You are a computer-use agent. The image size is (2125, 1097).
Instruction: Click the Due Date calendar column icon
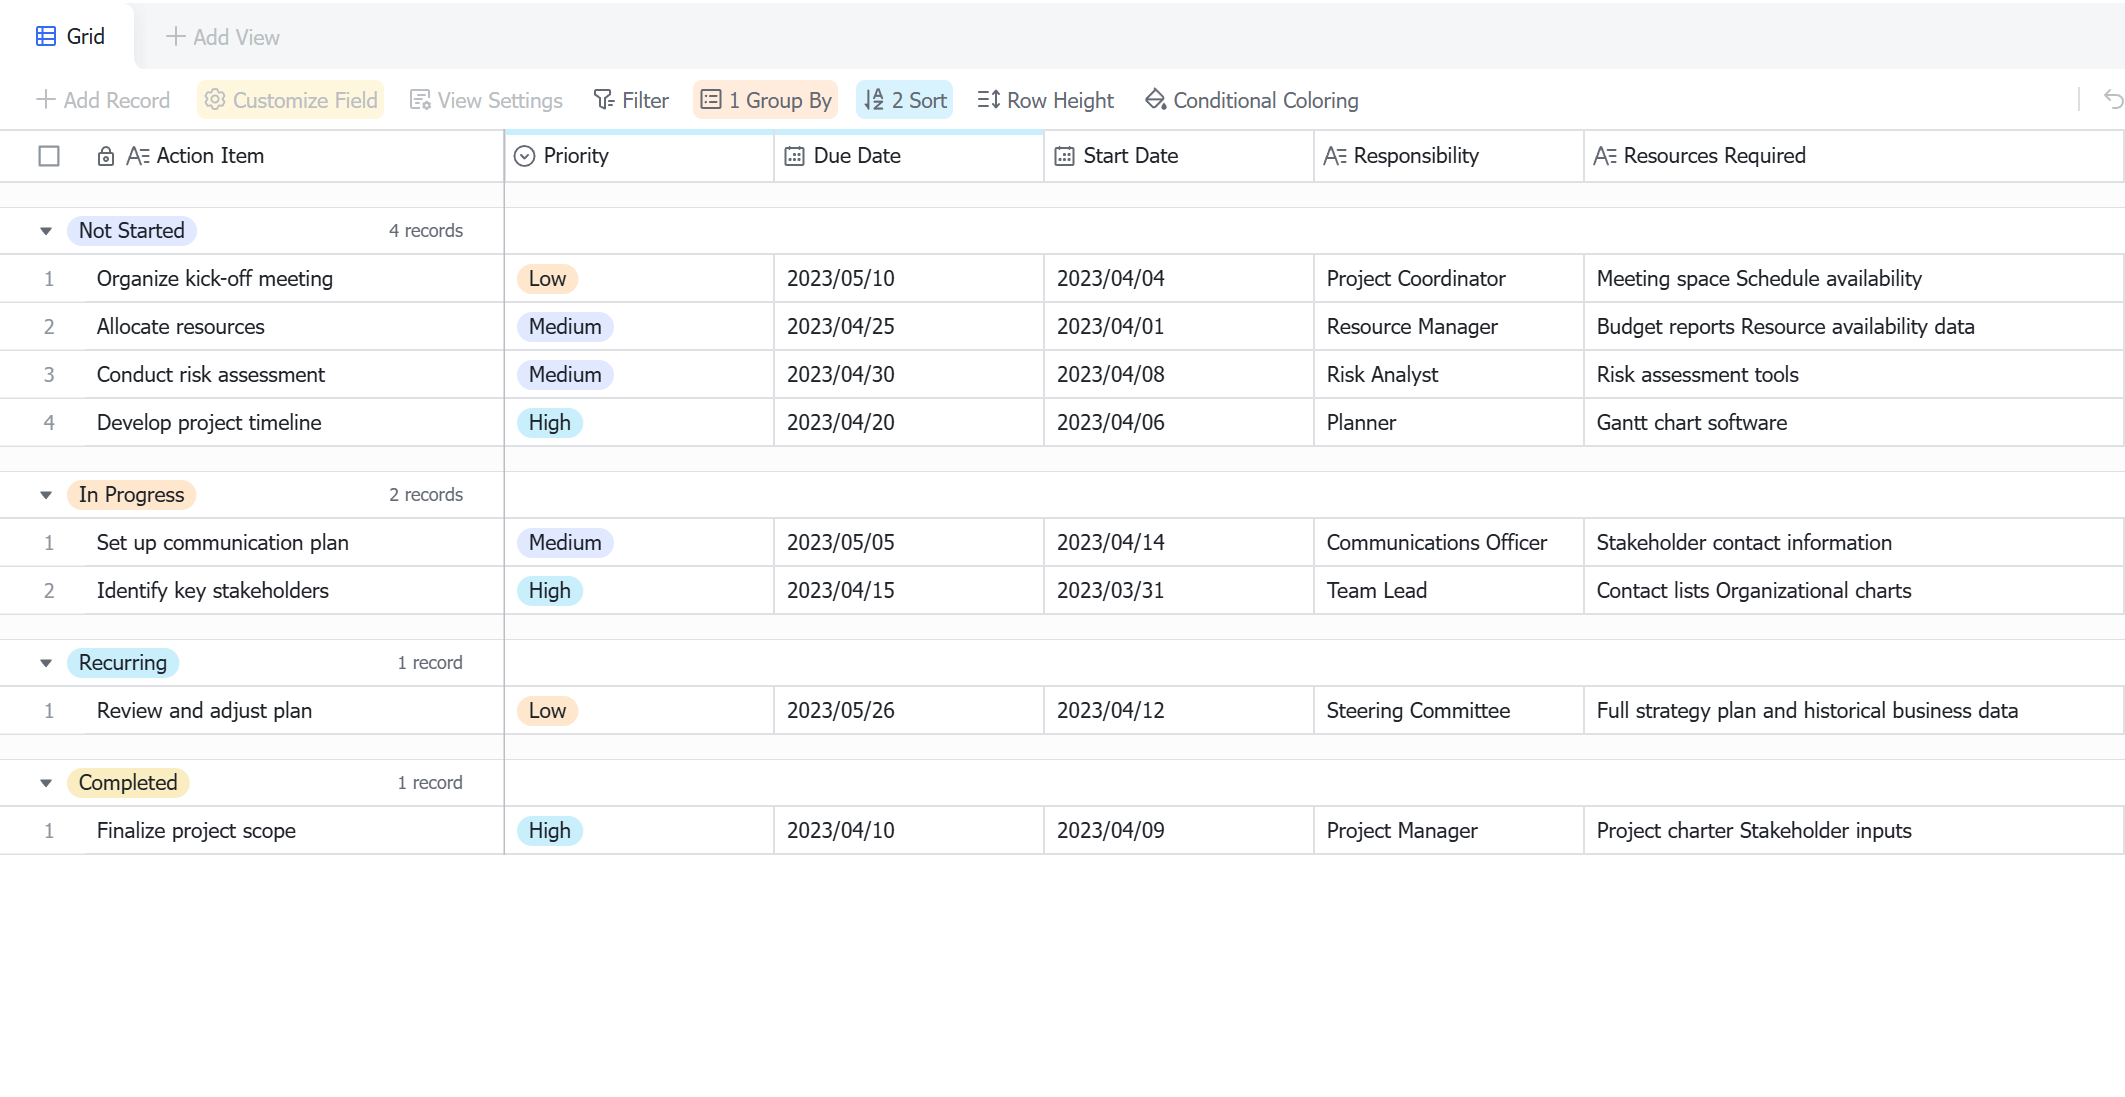pos(794,156)
